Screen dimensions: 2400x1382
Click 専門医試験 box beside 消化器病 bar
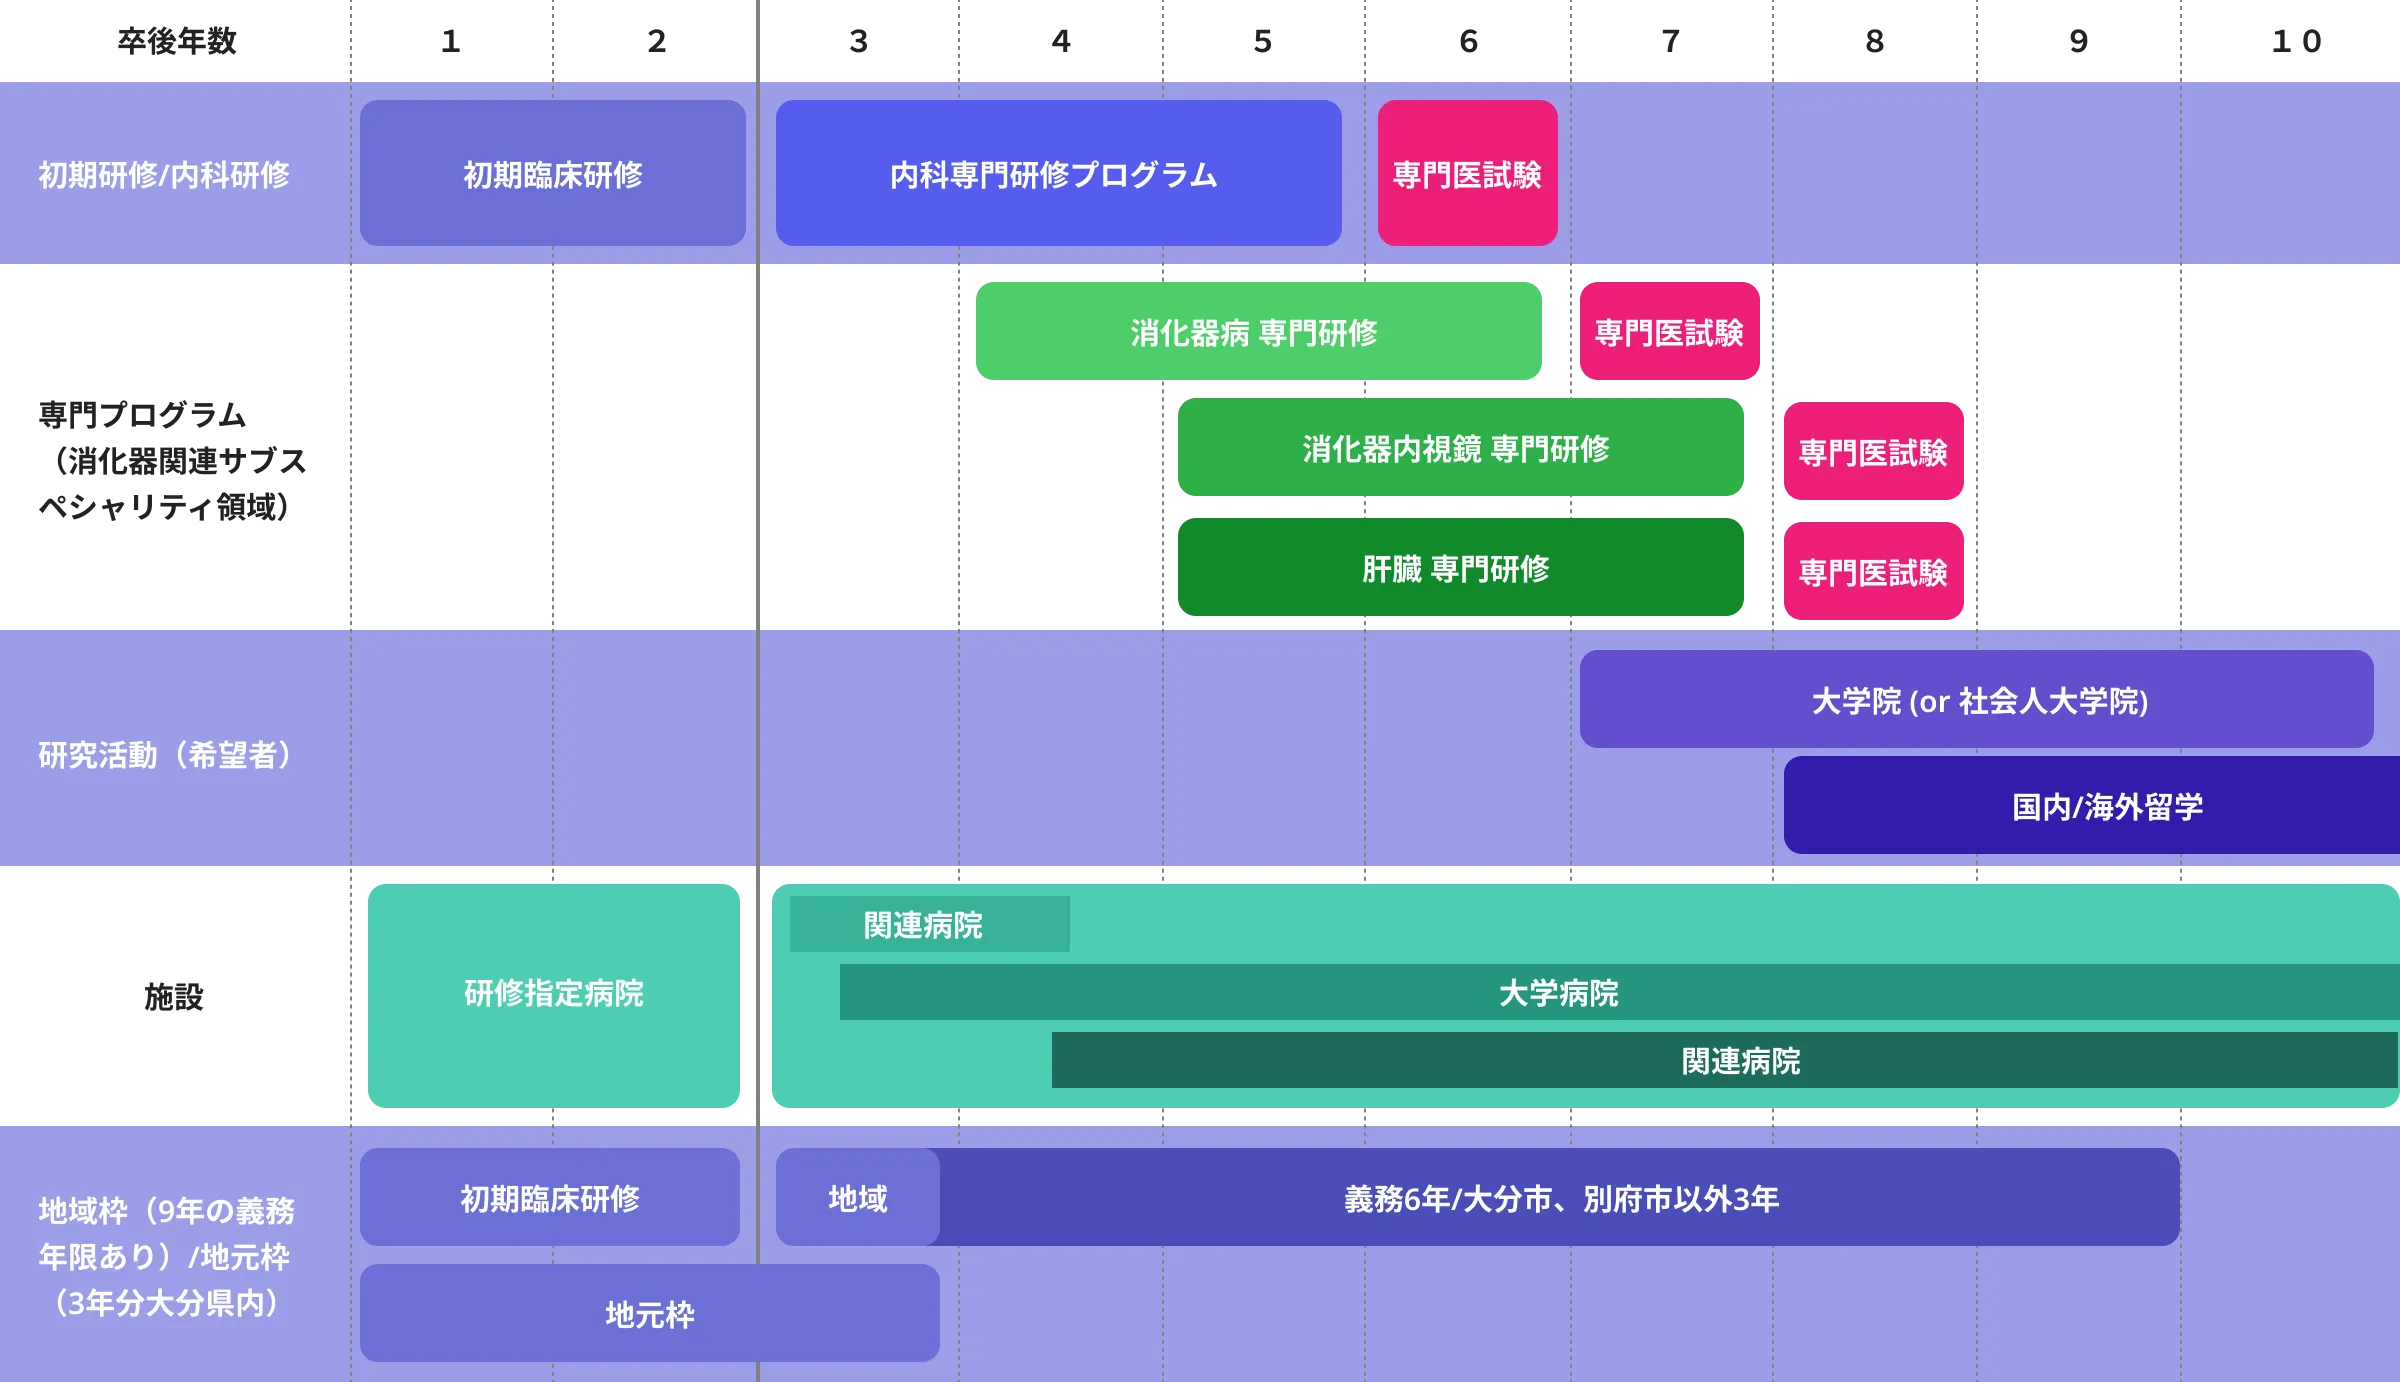(x=1669, y=332)
